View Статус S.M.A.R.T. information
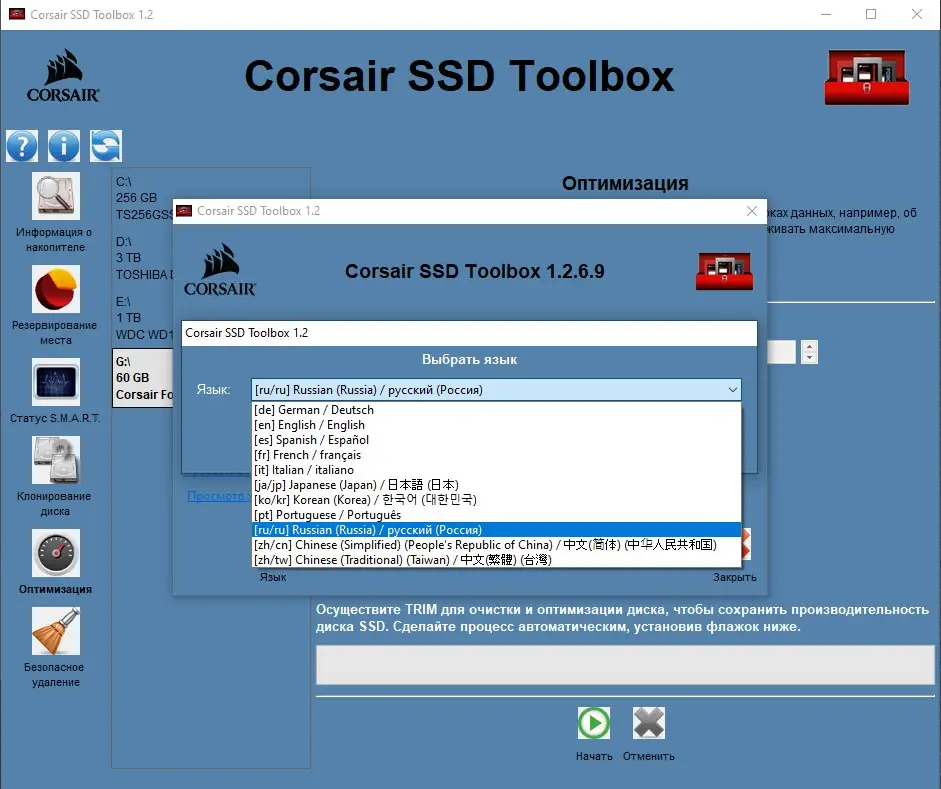This screenshot has height=789, width=941. coord(55,383)
